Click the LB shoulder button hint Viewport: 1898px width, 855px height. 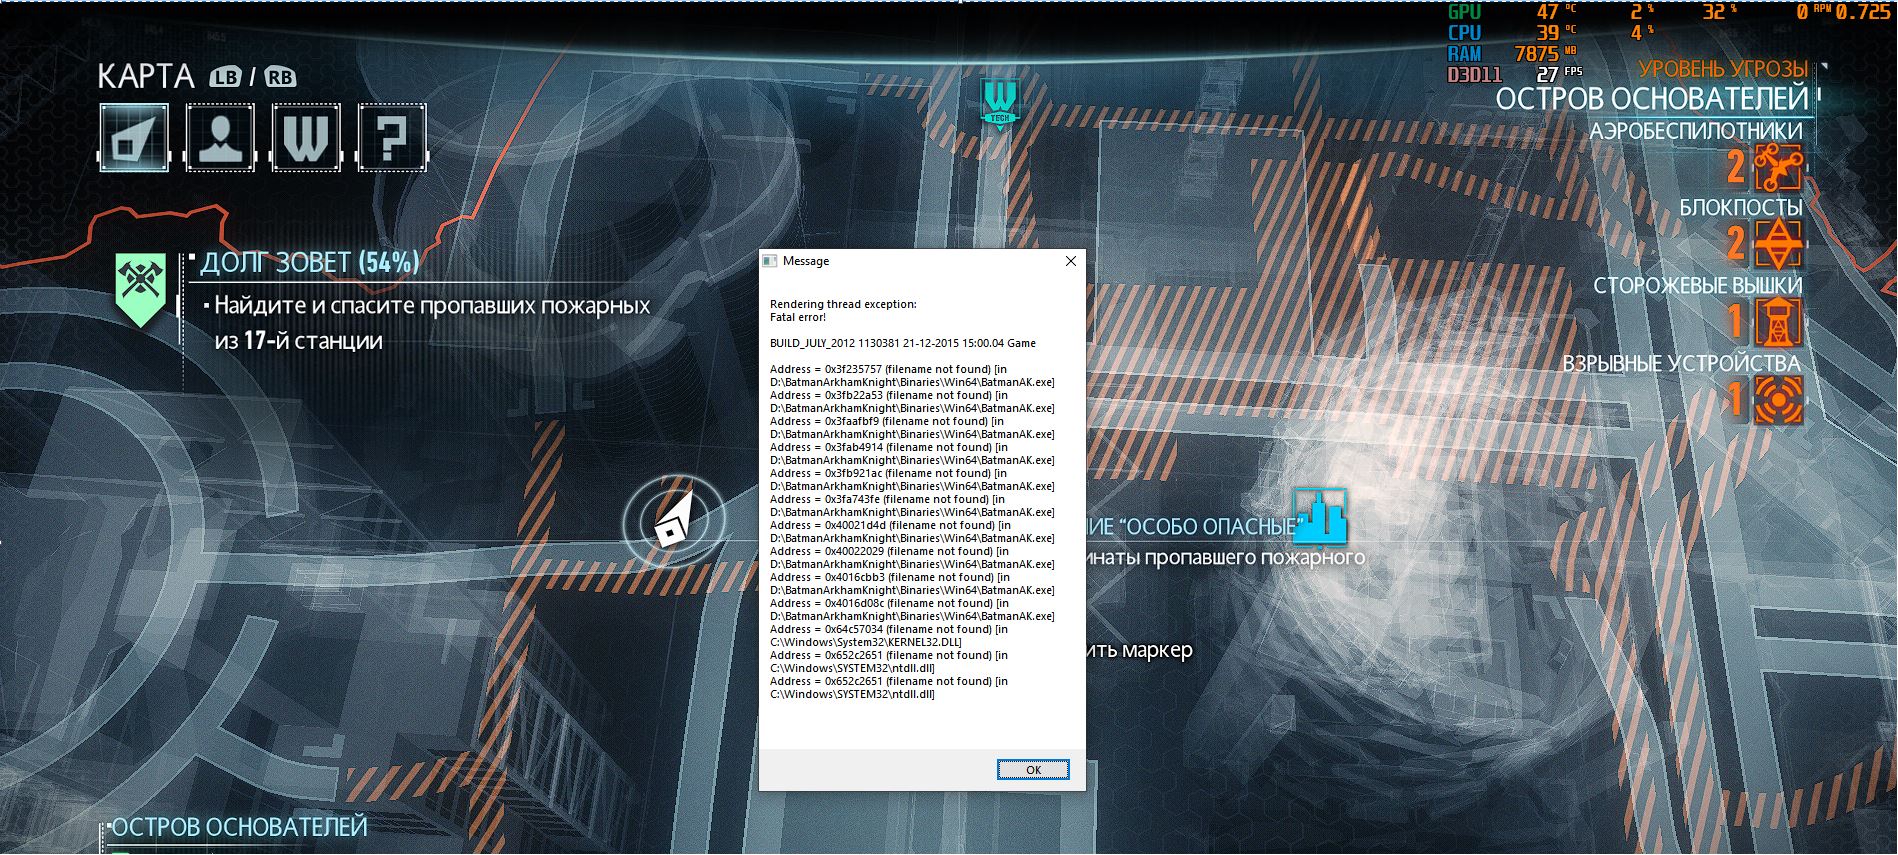(225, 77)
